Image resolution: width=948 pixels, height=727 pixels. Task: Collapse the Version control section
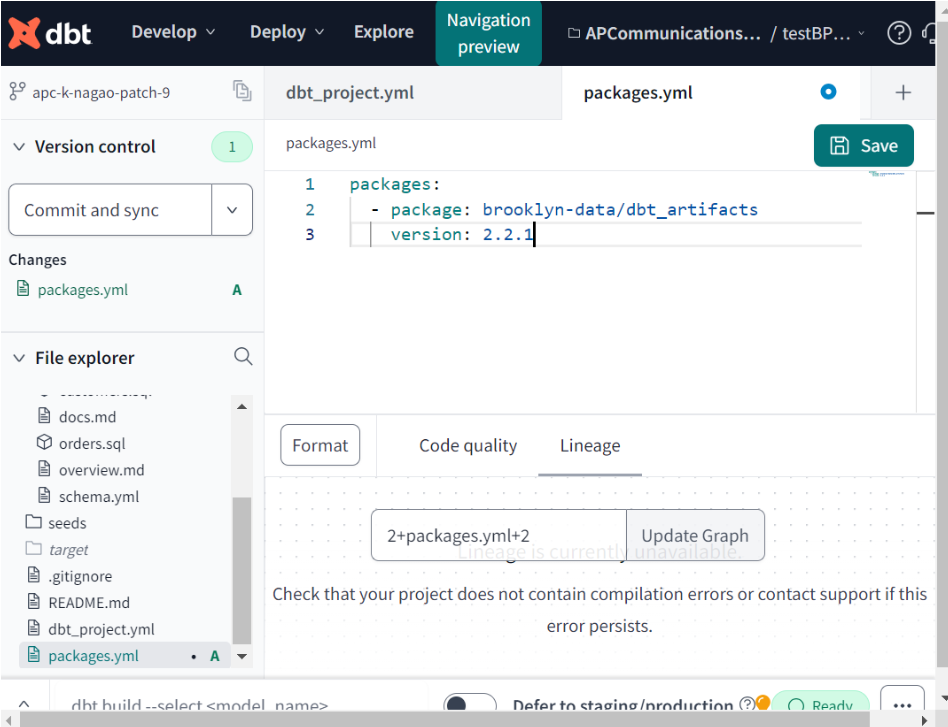point(19,146)
